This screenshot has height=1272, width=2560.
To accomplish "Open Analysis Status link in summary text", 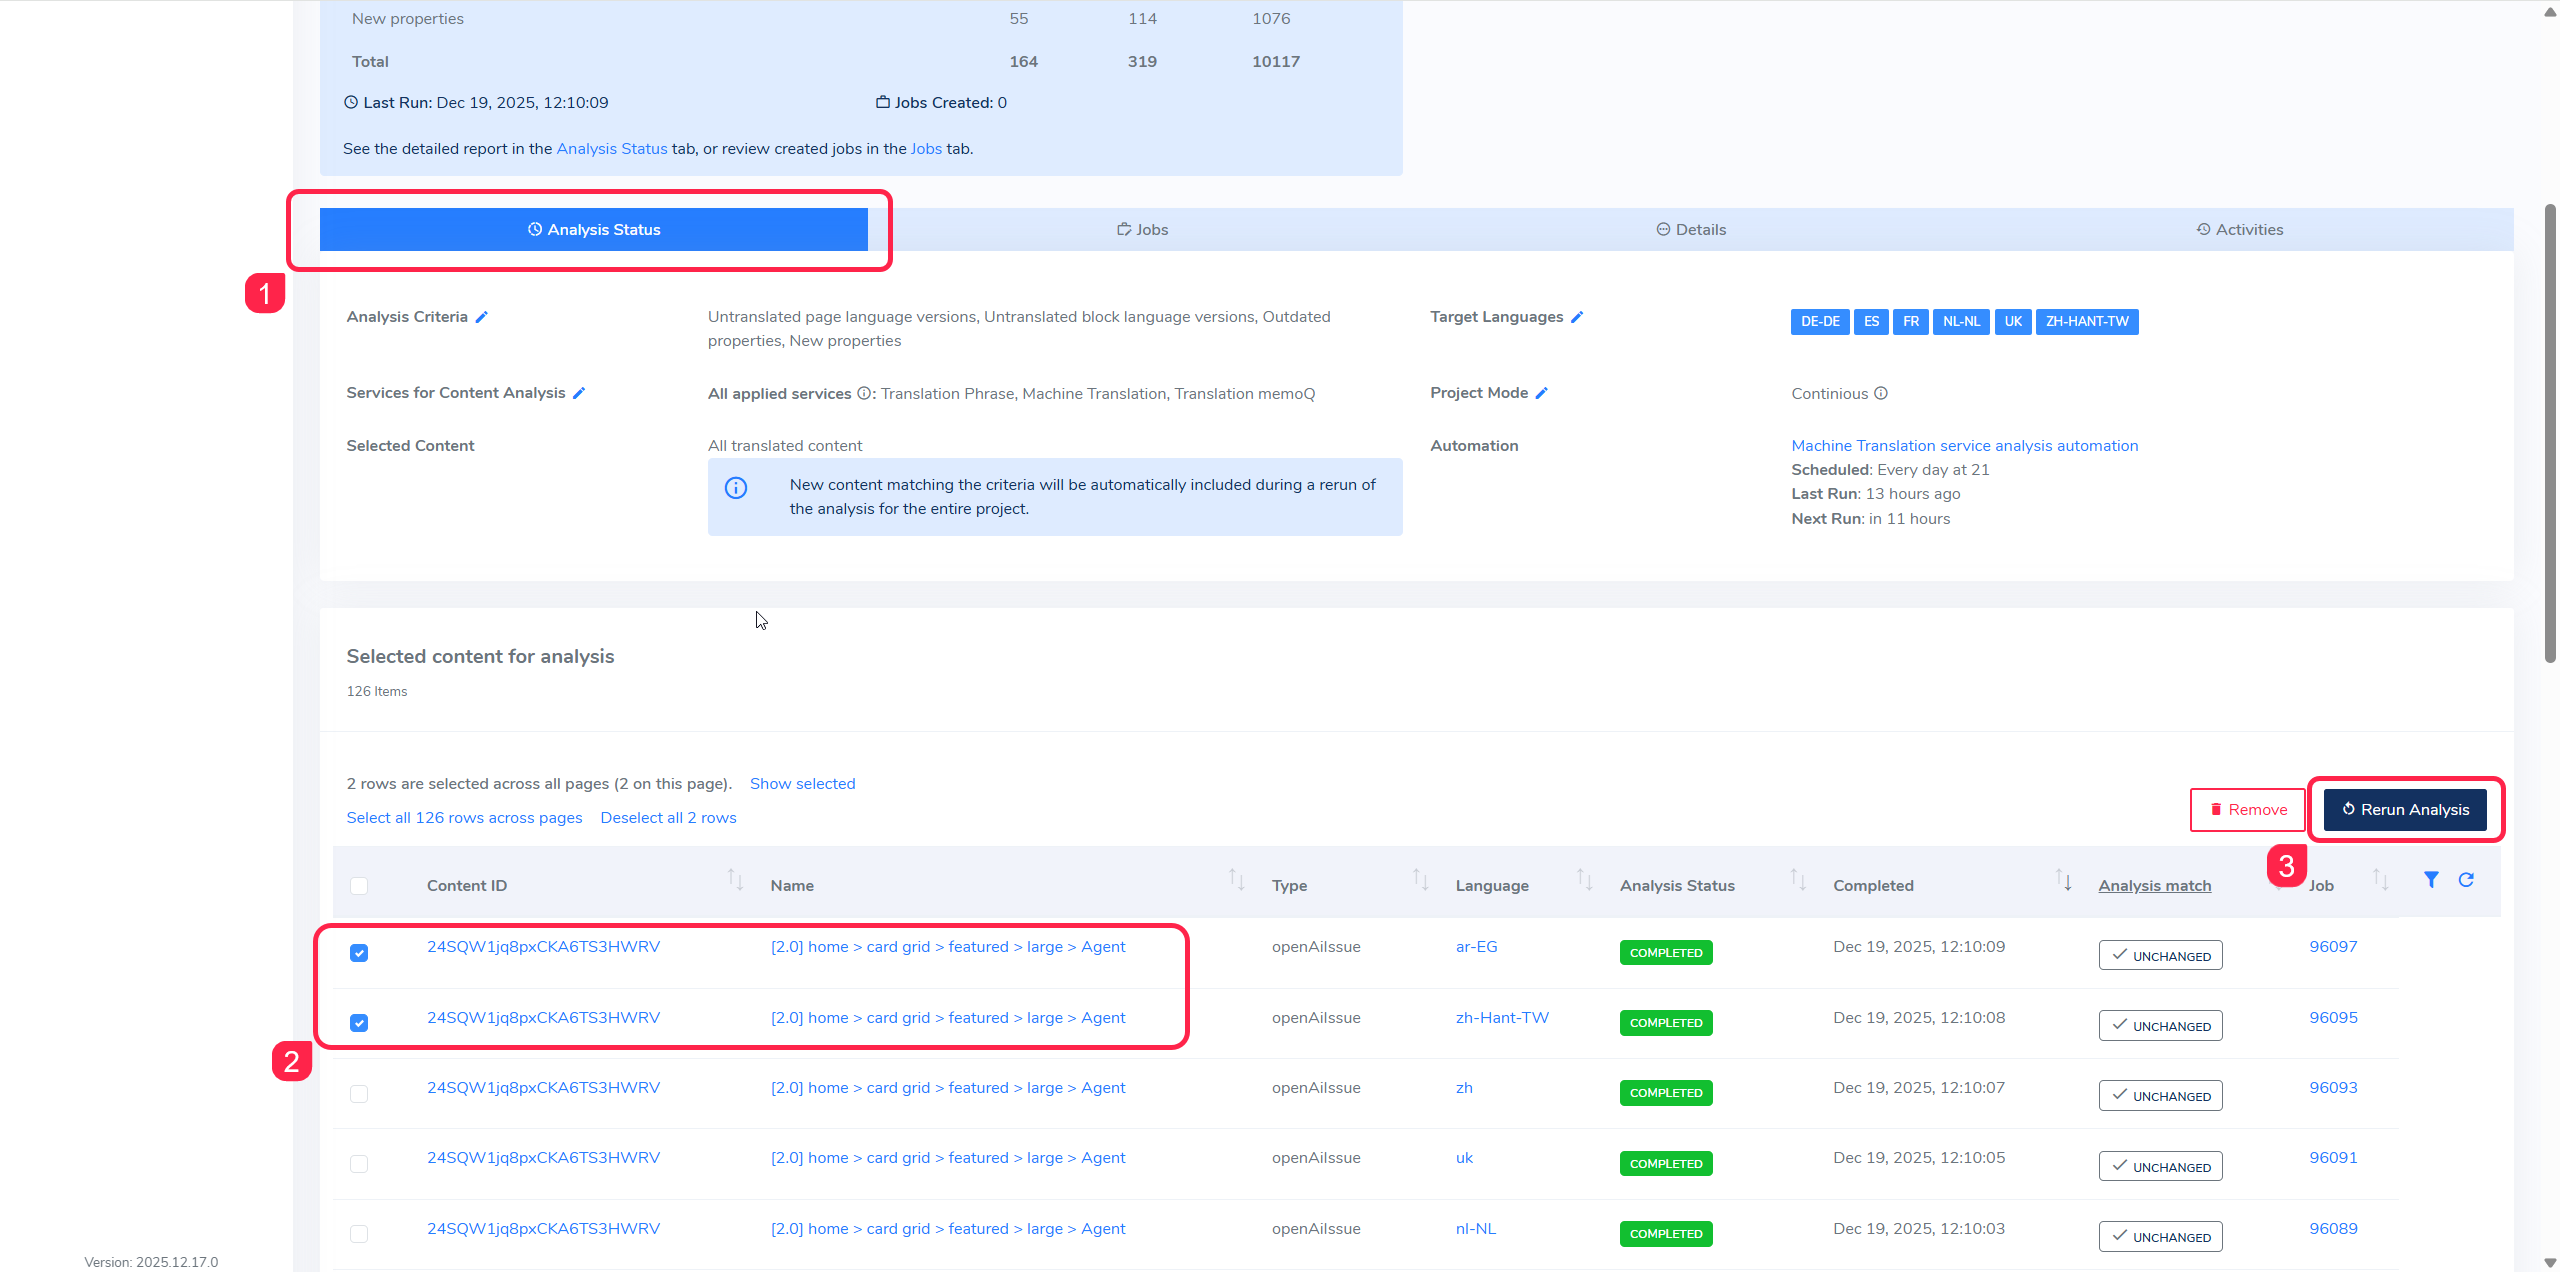I will point(612,149).
